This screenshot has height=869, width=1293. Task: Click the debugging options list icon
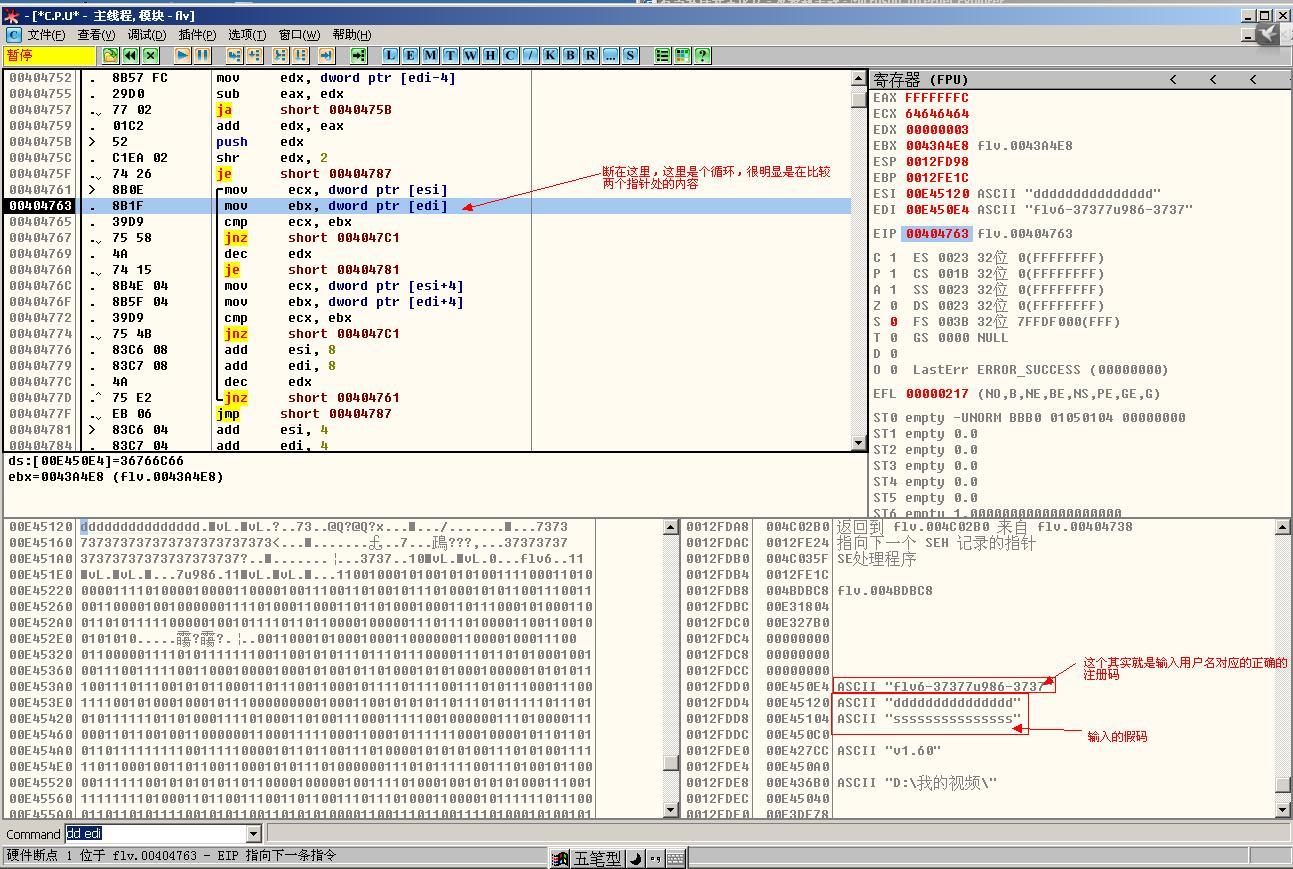coord(663,56)
